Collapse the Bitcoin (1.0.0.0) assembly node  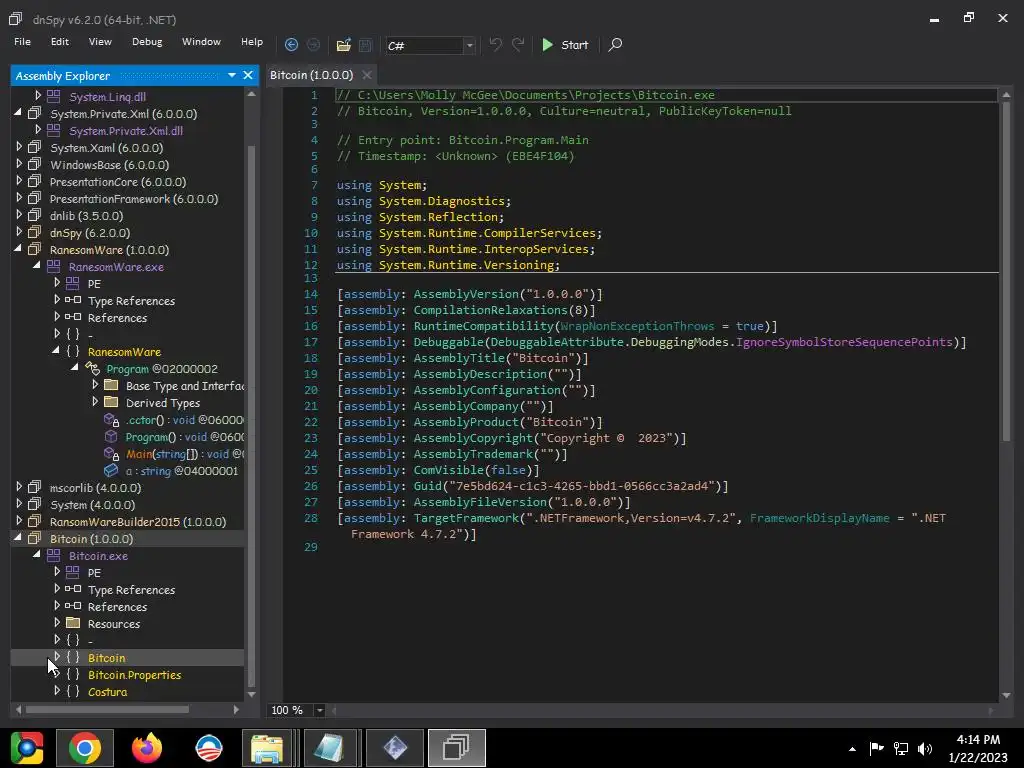18,537
